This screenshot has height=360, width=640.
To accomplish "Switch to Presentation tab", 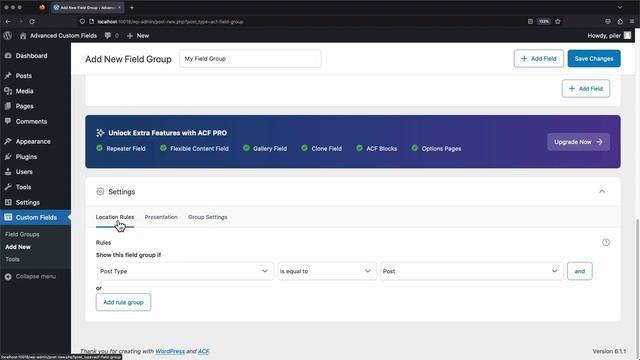I will coord(161,217).
